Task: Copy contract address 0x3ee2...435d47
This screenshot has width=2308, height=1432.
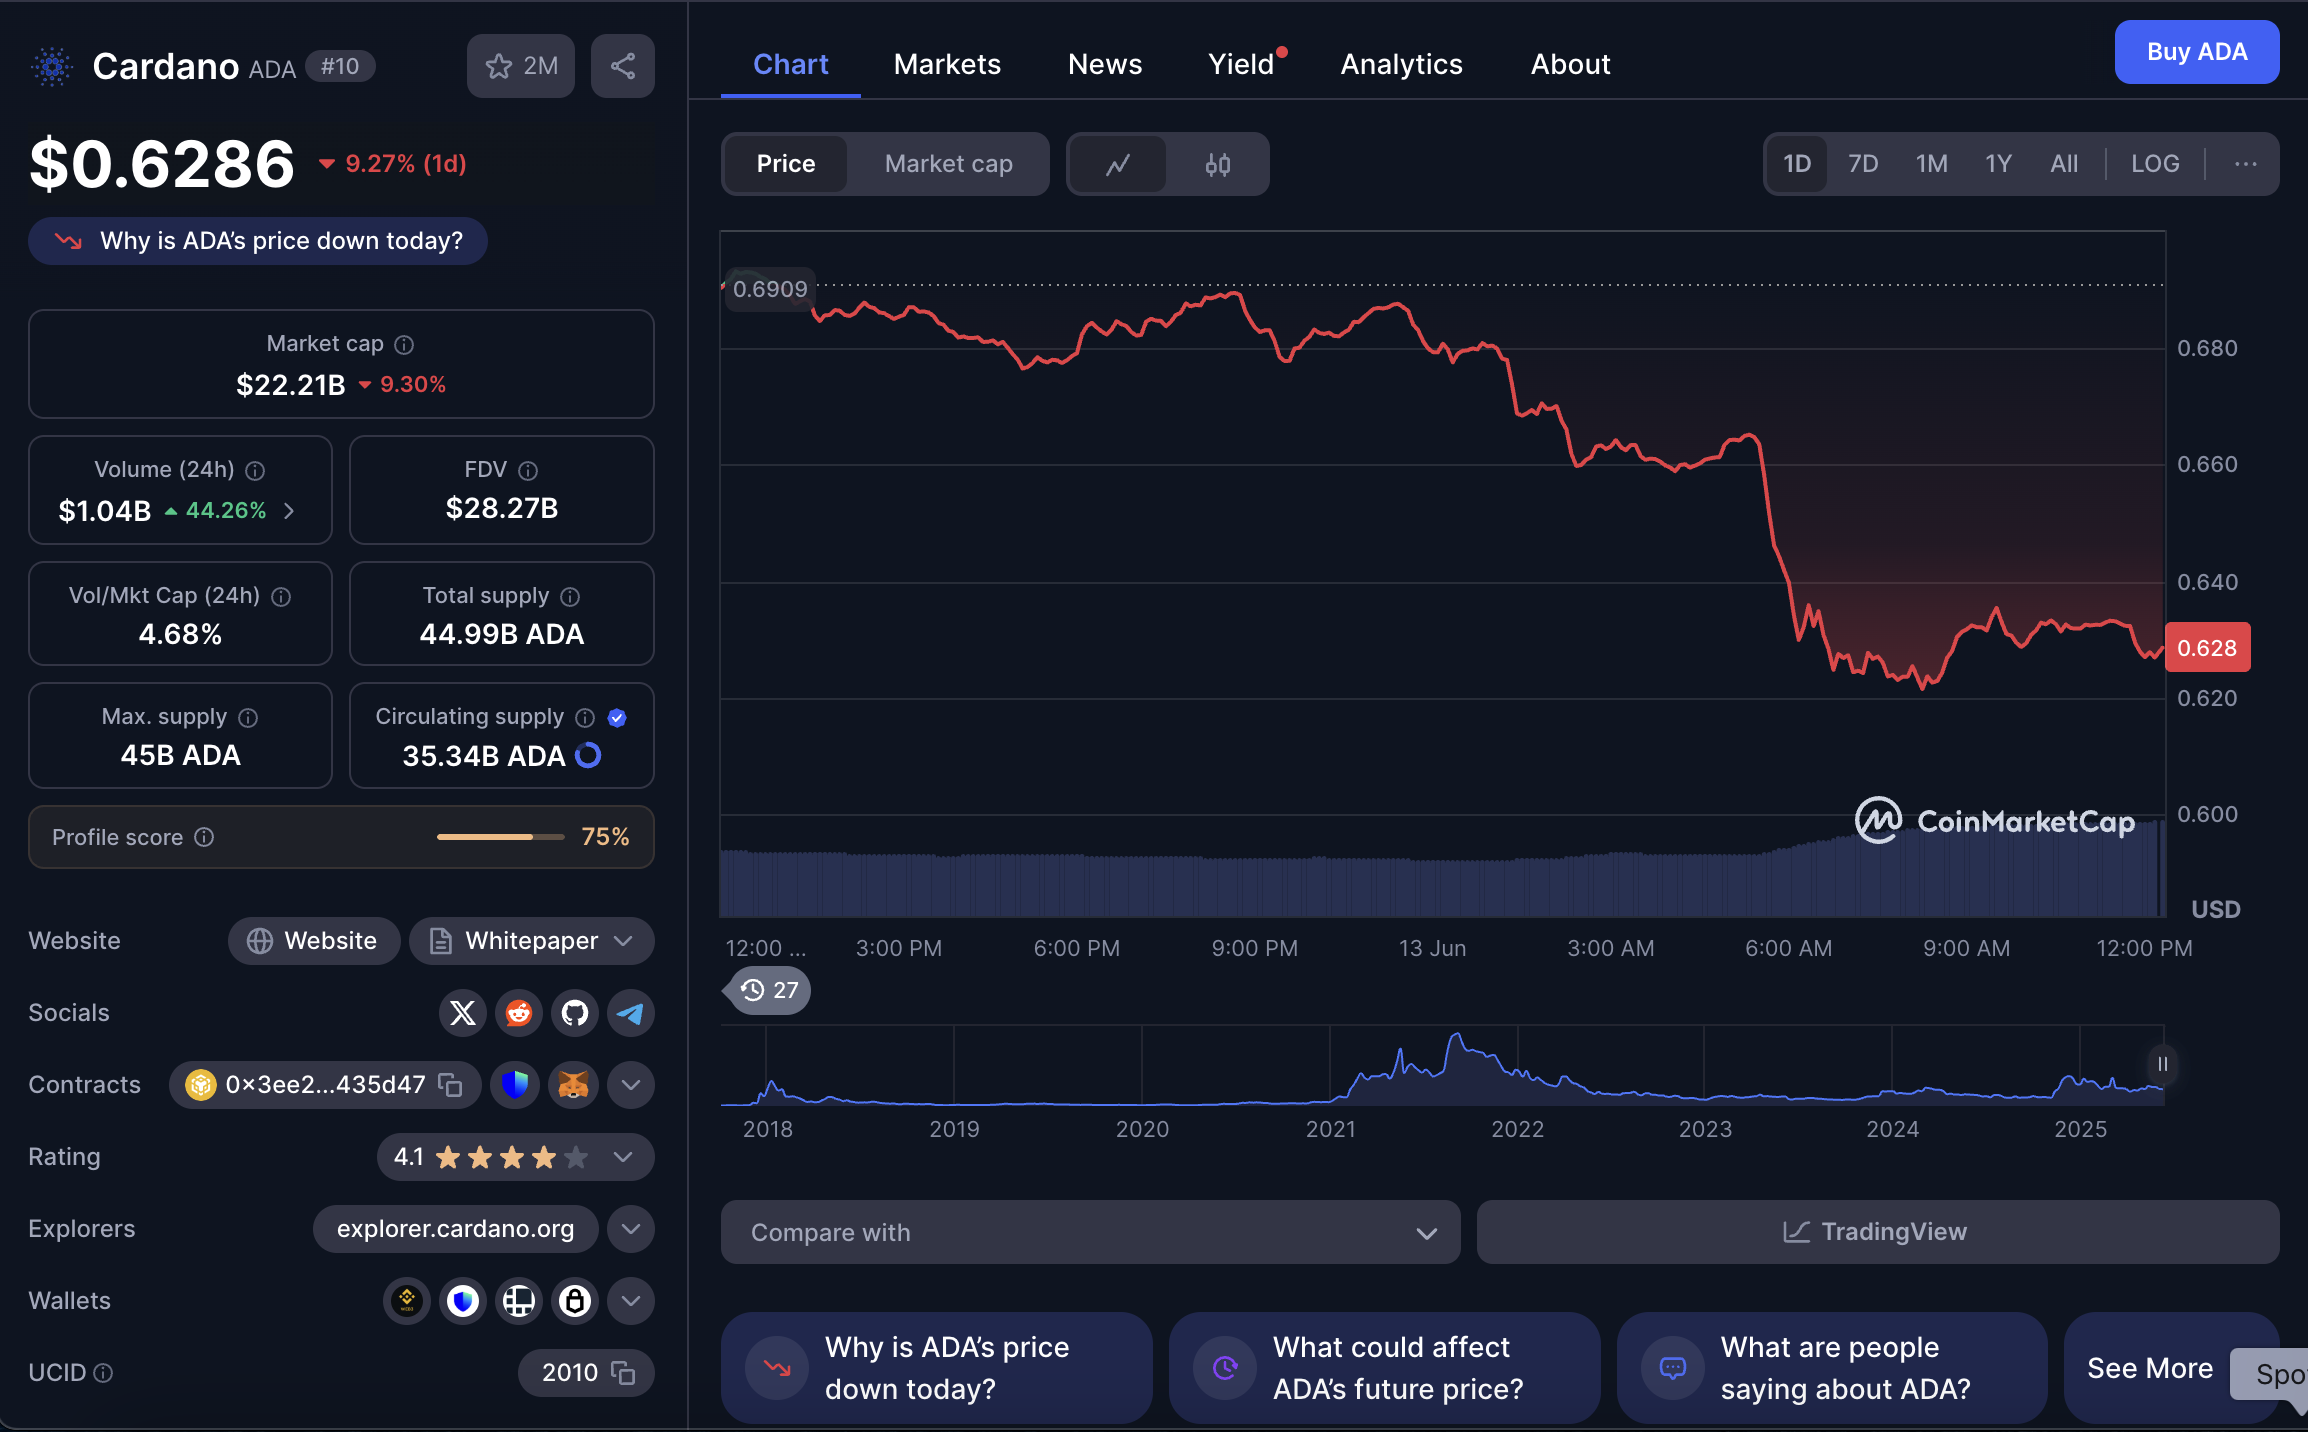Action: 450,1085
